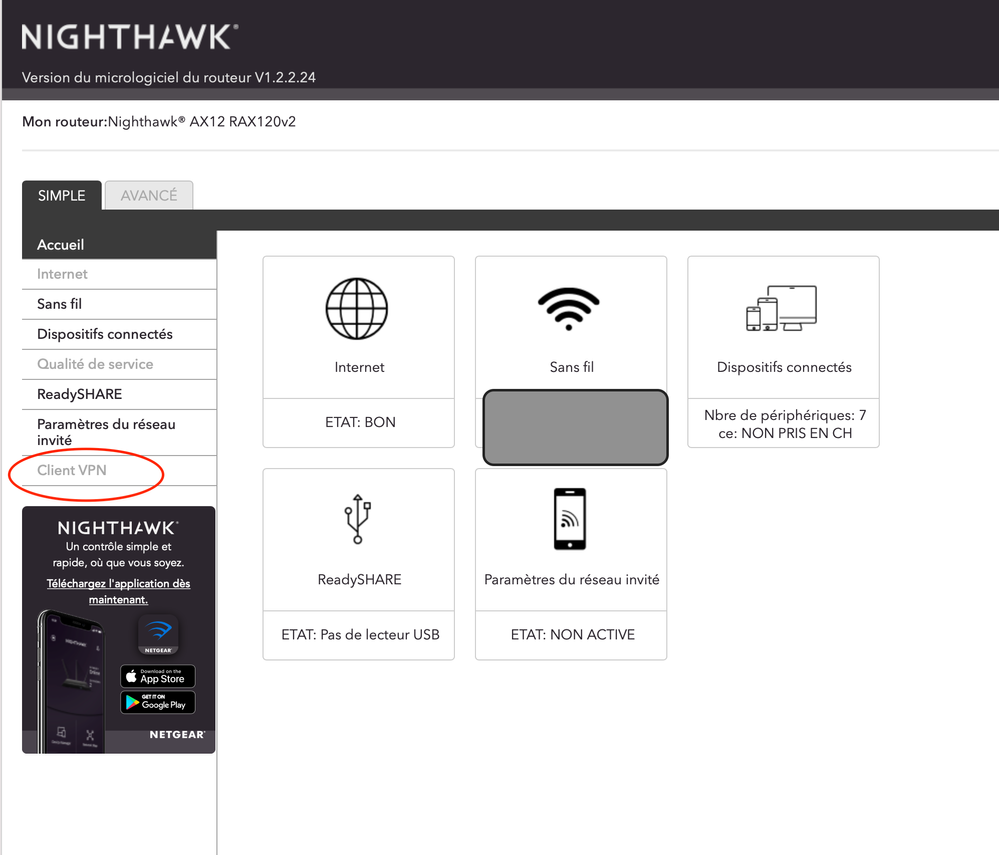Open Qualité de service in sidebar
Image resolution: width=999 pixels, height=855 pixels.
119,364
